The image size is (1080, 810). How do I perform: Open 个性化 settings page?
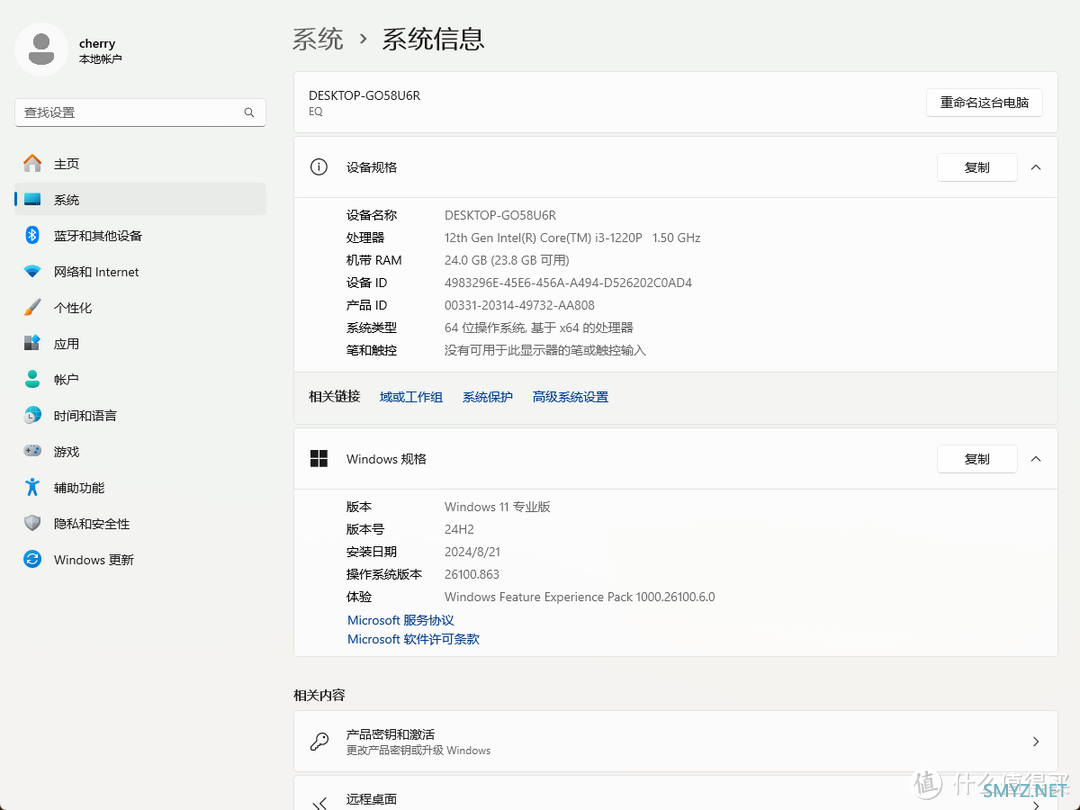pos(140,307)
